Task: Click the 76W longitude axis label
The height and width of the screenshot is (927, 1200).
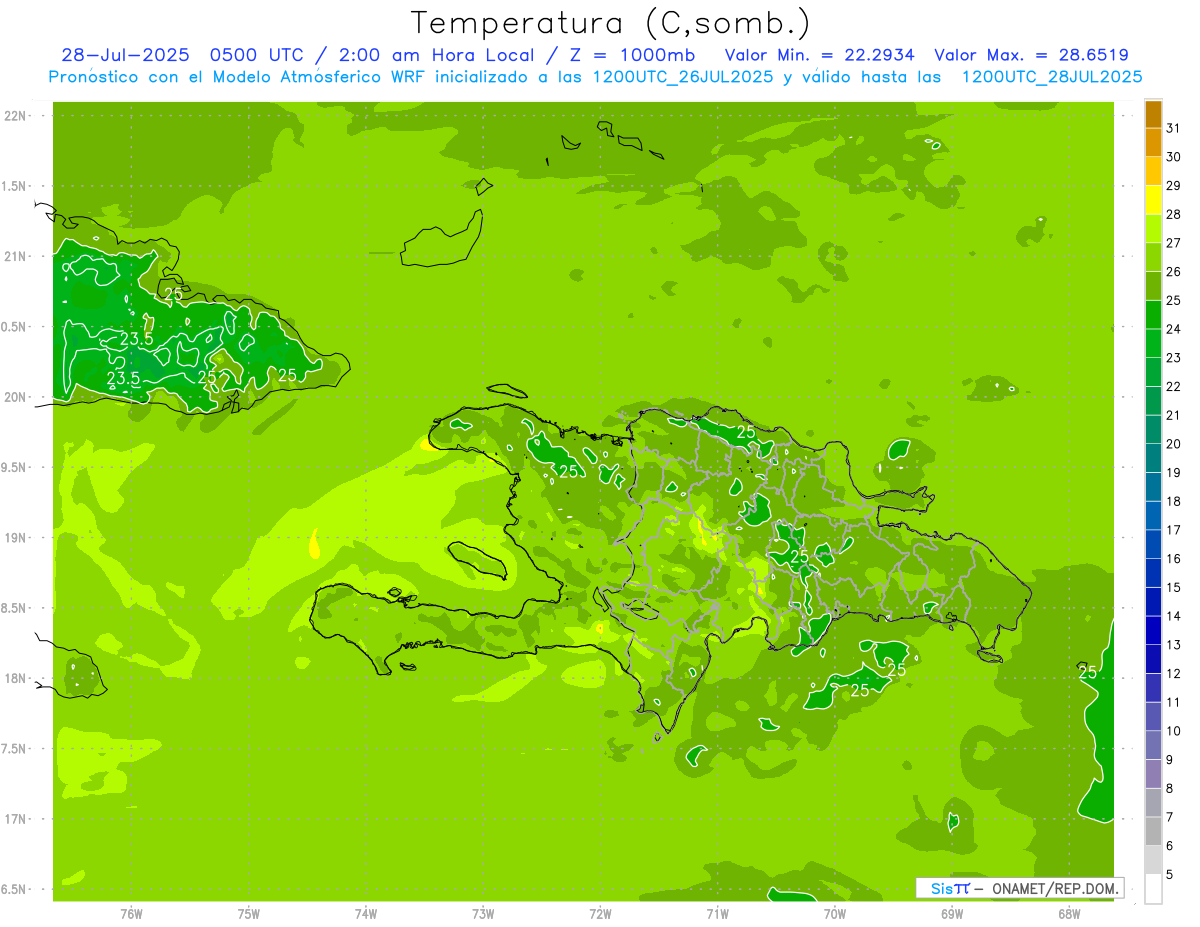Action: coord(131,913)
